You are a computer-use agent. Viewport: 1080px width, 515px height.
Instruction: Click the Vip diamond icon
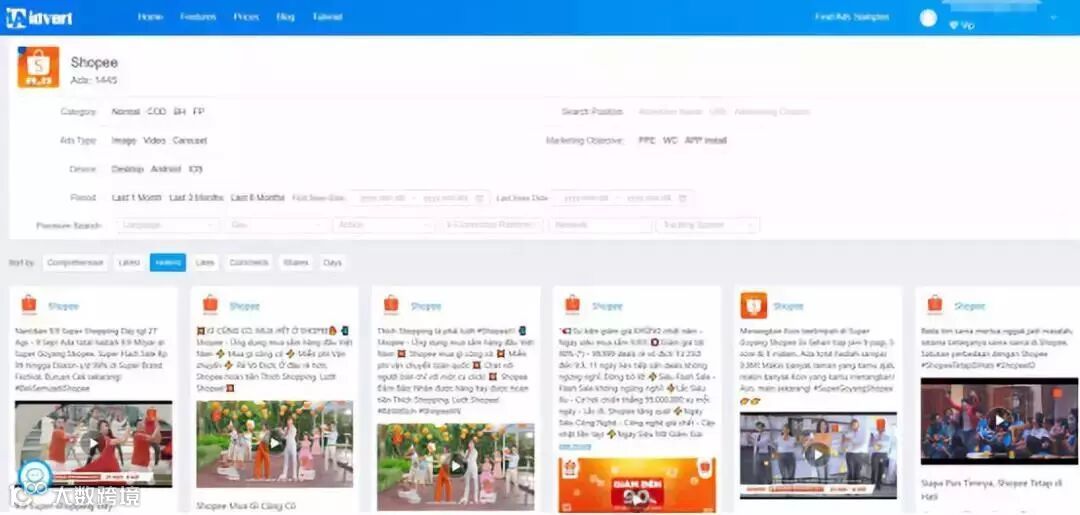click(x=953, y=25)
